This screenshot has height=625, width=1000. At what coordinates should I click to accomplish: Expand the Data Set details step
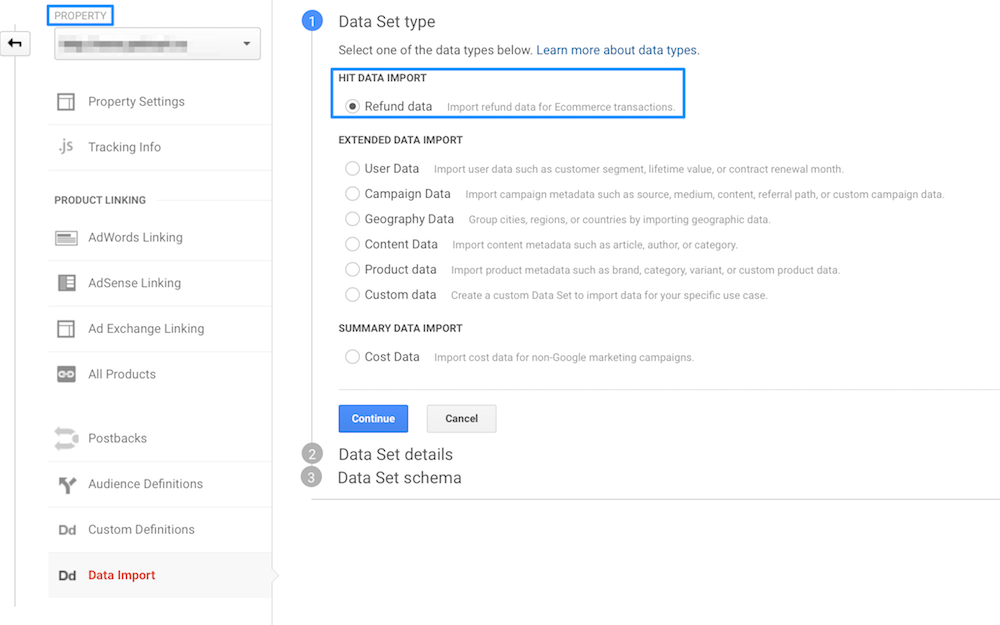tap(395, 454)
